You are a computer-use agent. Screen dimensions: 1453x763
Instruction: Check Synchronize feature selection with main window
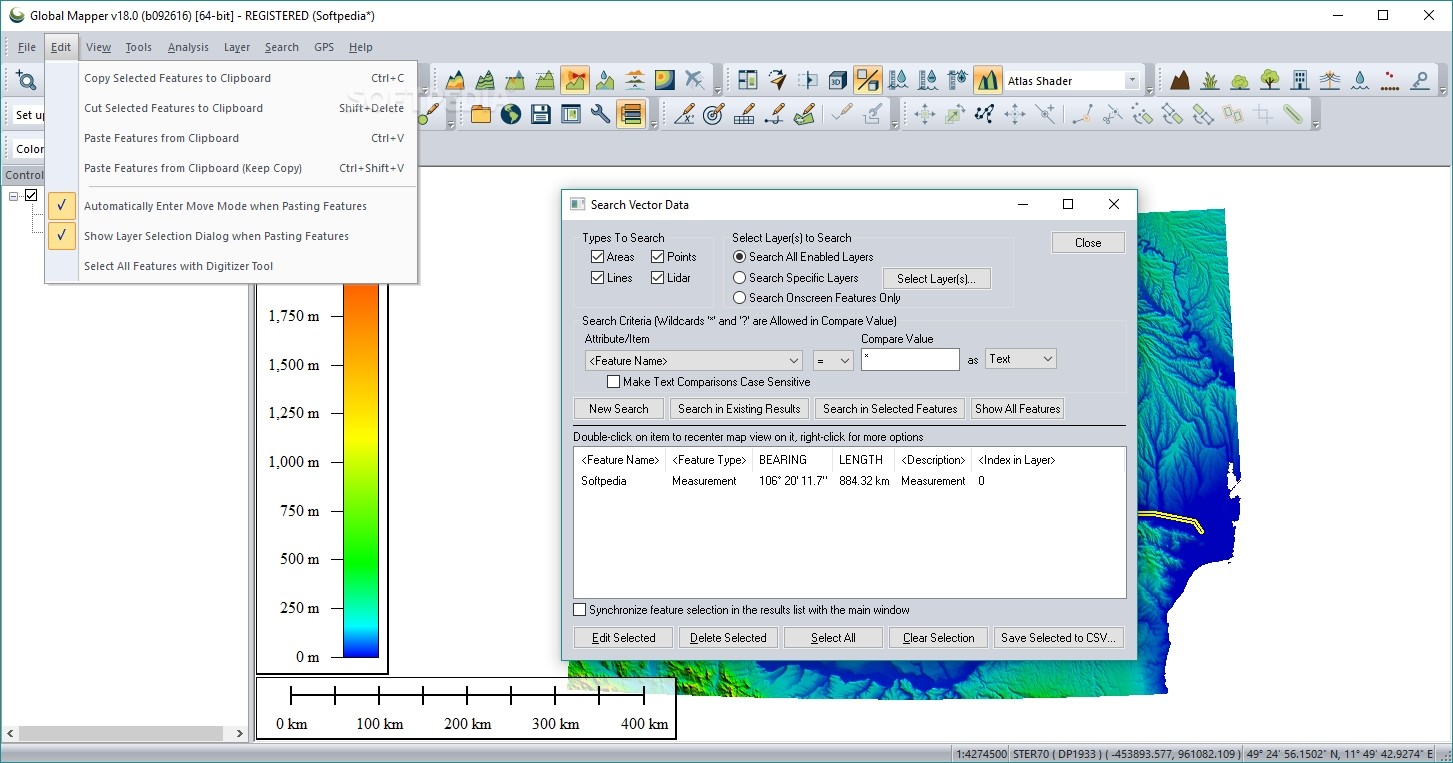[579, 610]
